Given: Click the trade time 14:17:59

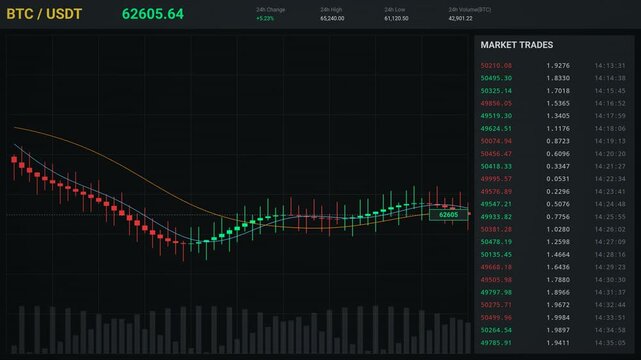Looking at the screenshot, I should 610,116.
